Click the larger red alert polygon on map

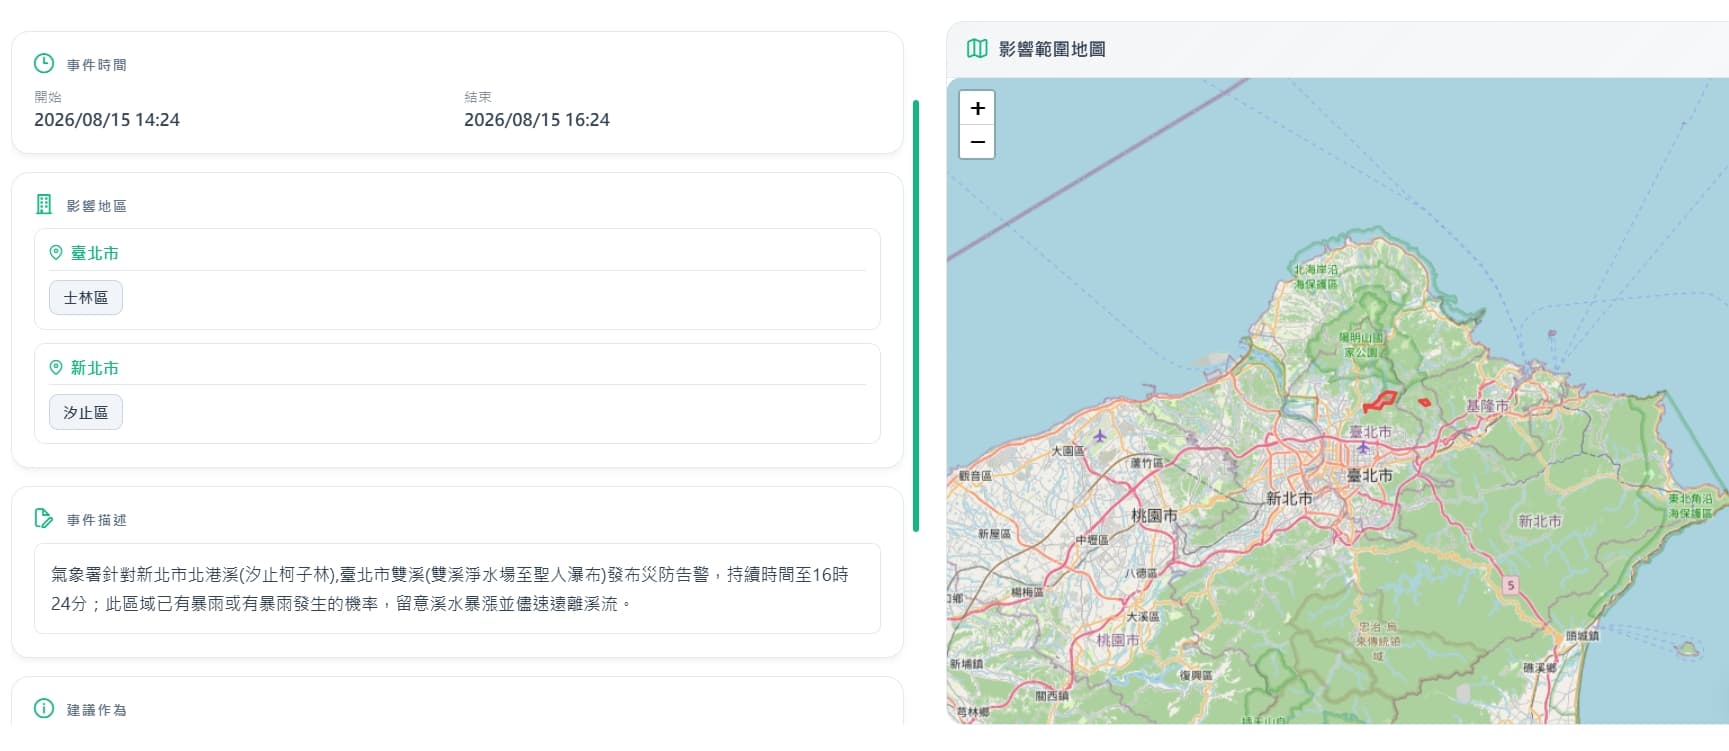coord(1380,402)
